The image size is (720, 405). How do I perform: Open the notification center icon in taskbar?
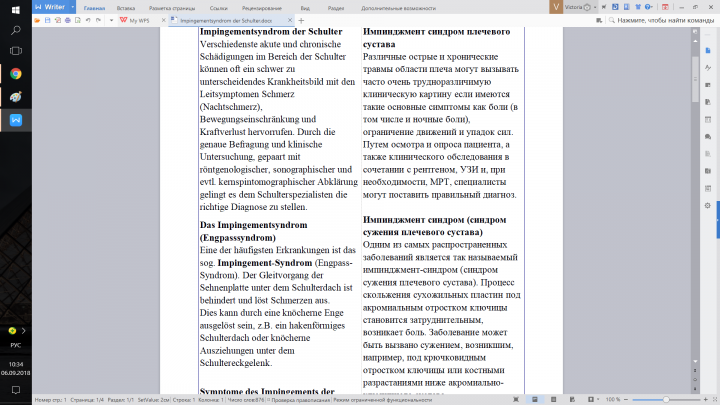tap(16, 390)
